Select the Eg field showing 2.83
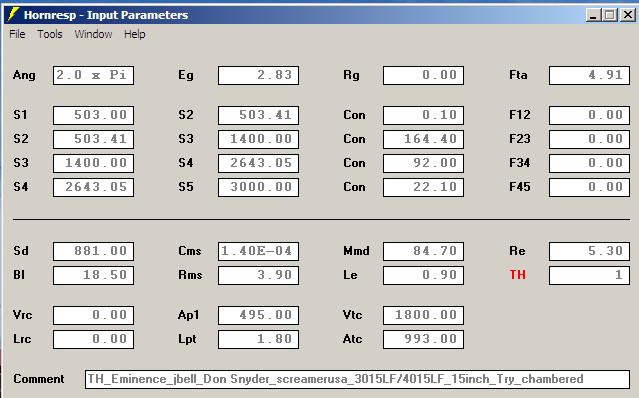Image resolution: width=639 pixels, height=398 pixels. pyautogui.click(x=258, y=75)
